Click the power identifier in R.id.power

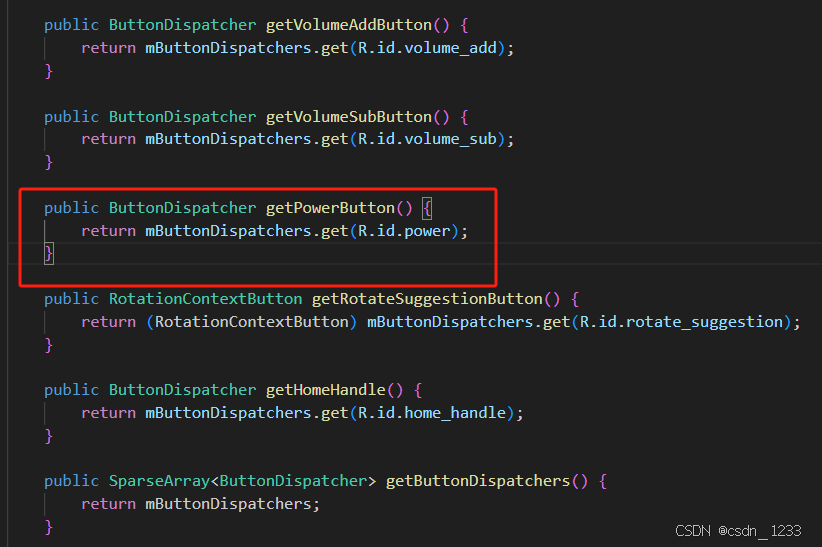pyautogui.click(x=427, y=231)
